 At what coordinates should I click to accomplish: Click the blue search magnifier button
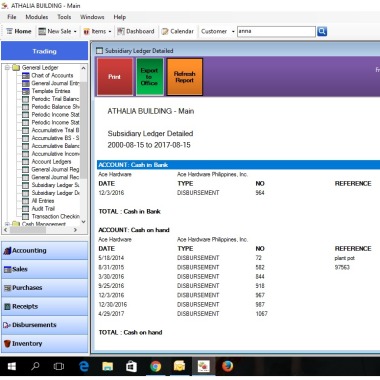click(x=322, y=31)
